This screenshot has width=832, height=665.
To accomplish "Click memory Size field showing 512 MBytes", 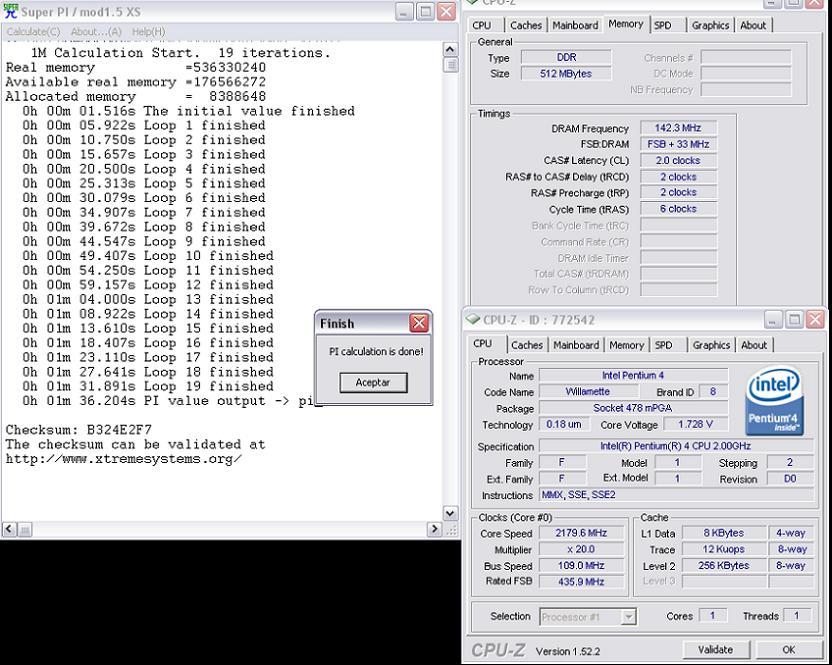I will point(566,74).
